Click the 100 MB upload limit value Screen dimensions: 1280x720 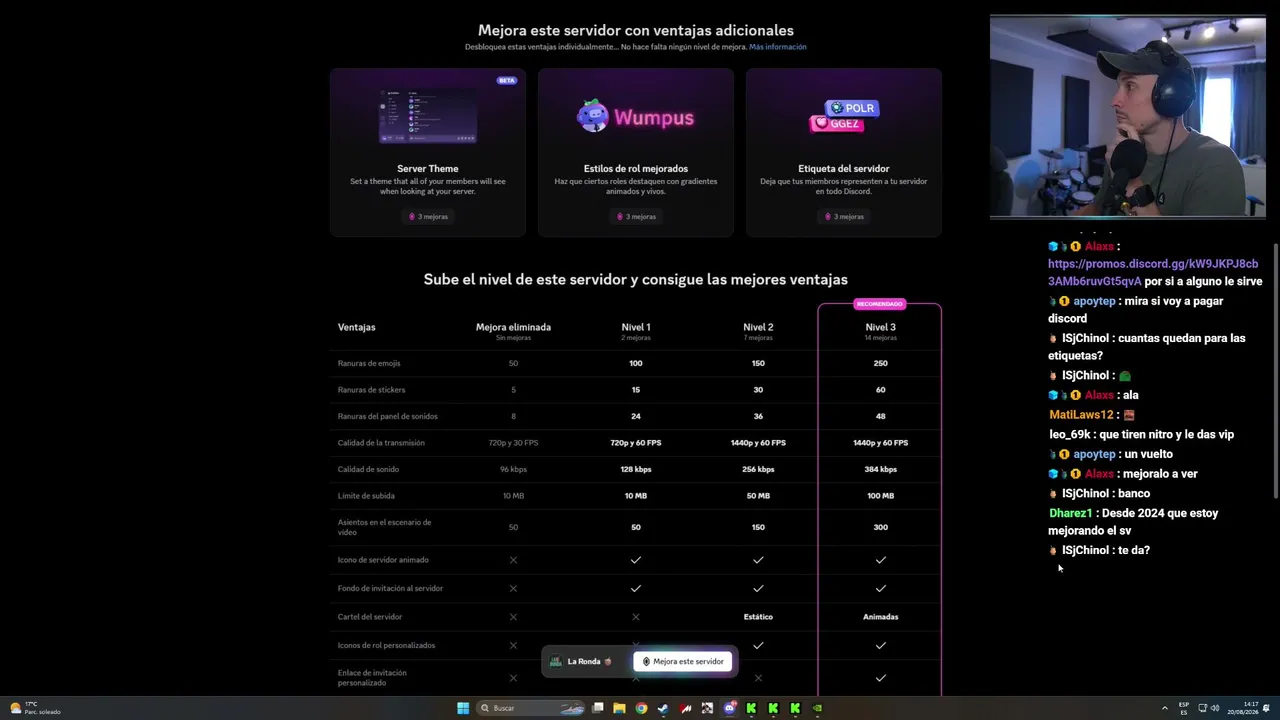(880, 496)
